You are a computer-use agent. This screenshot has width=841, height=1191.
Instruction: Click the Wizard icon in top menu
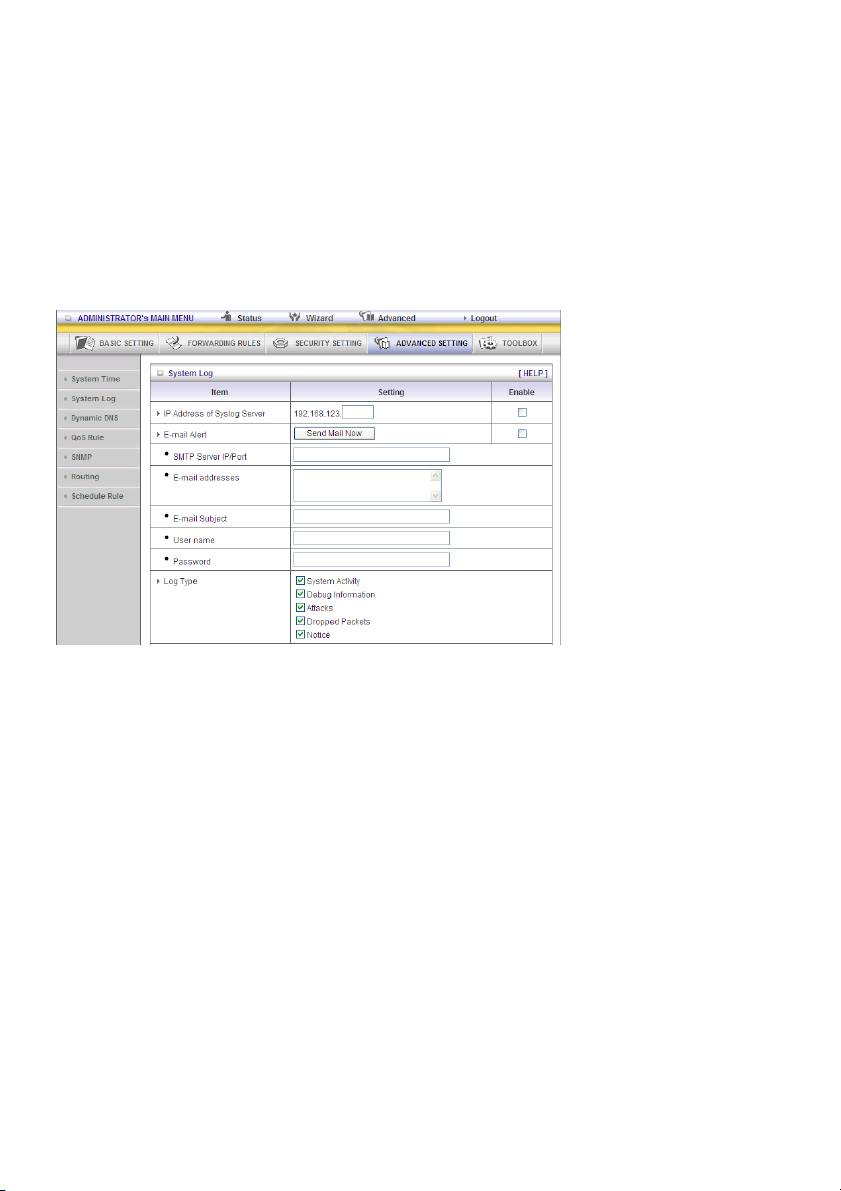click(295, 317)
